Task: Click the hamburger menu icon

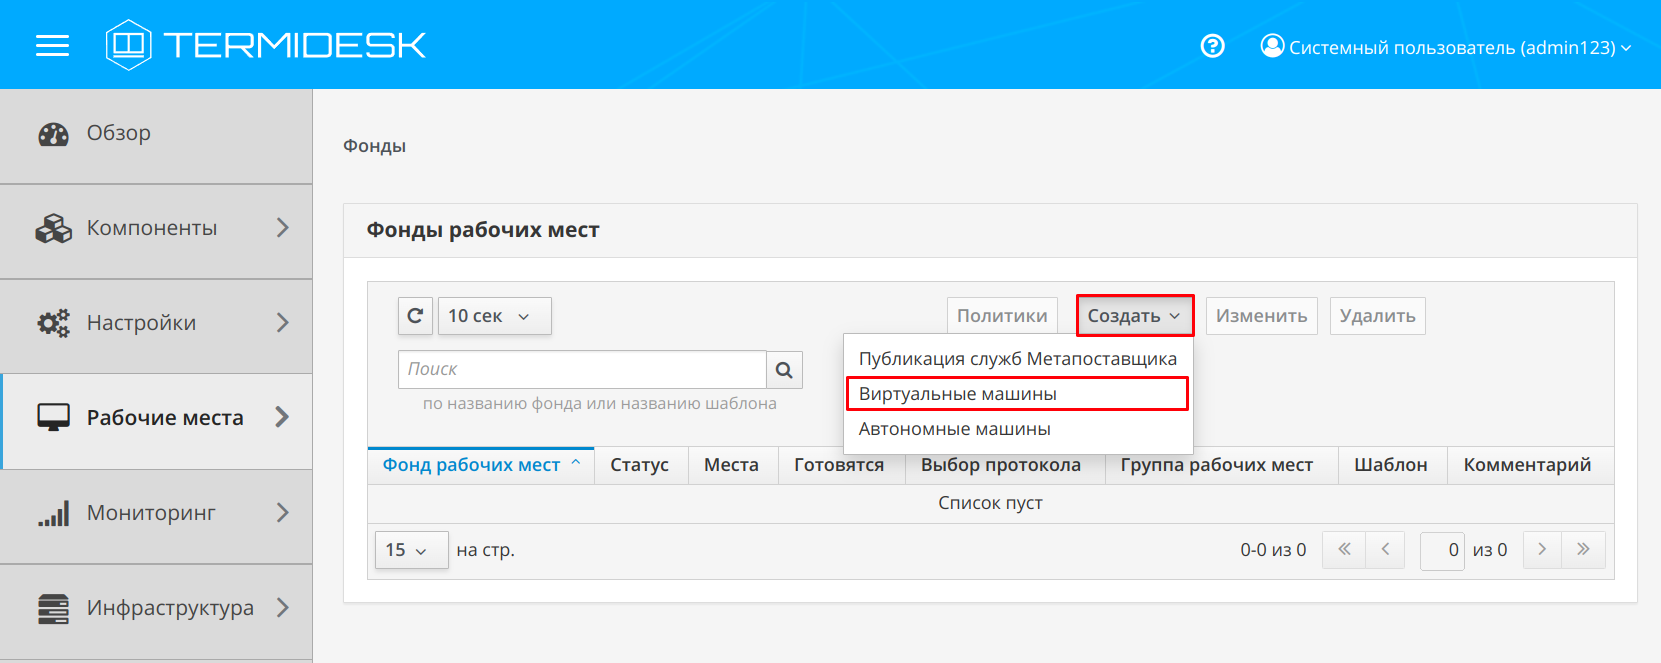Action: (52, 46)
